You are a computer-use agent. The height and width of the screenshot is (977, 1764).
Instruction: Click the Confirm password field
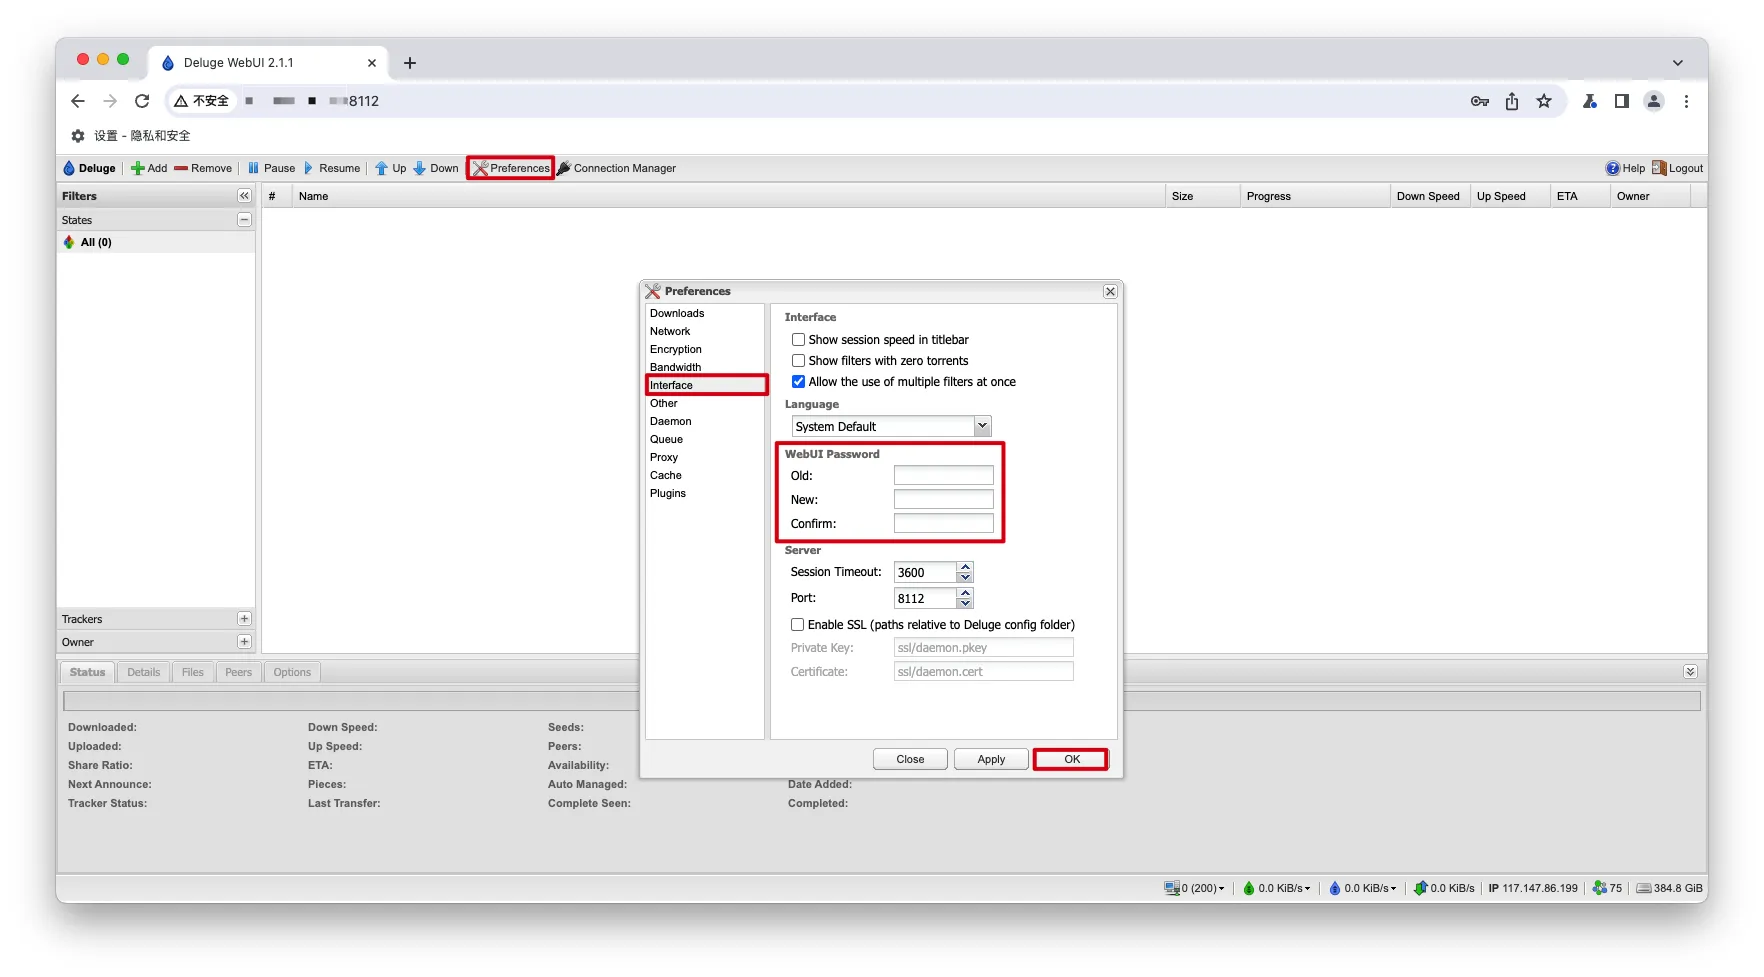pos(943,523)
